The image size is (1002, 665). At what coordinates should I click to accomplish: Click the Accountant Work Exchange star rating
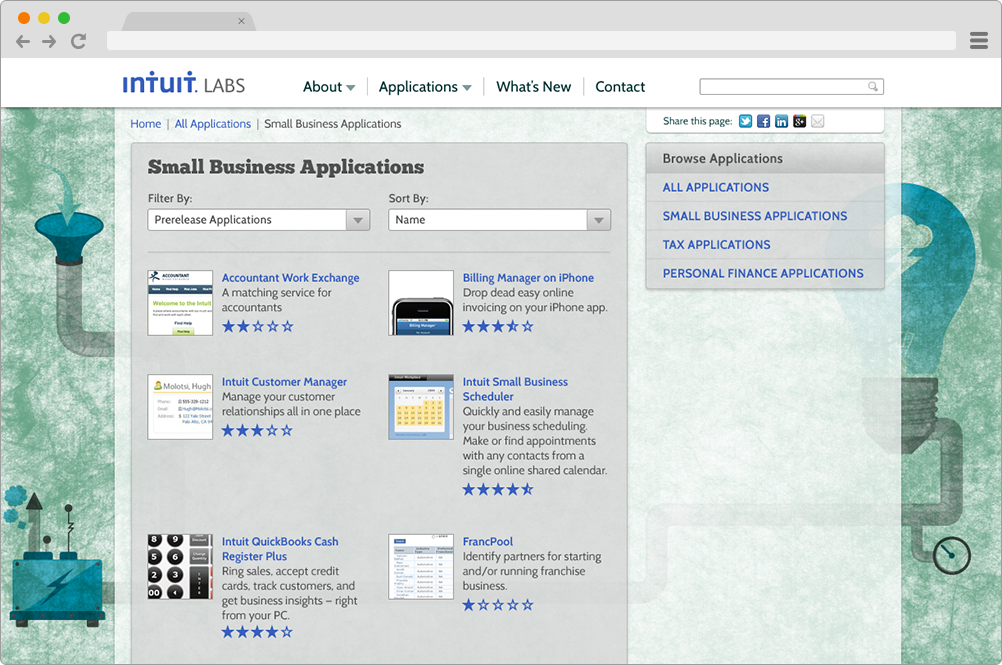258,326
